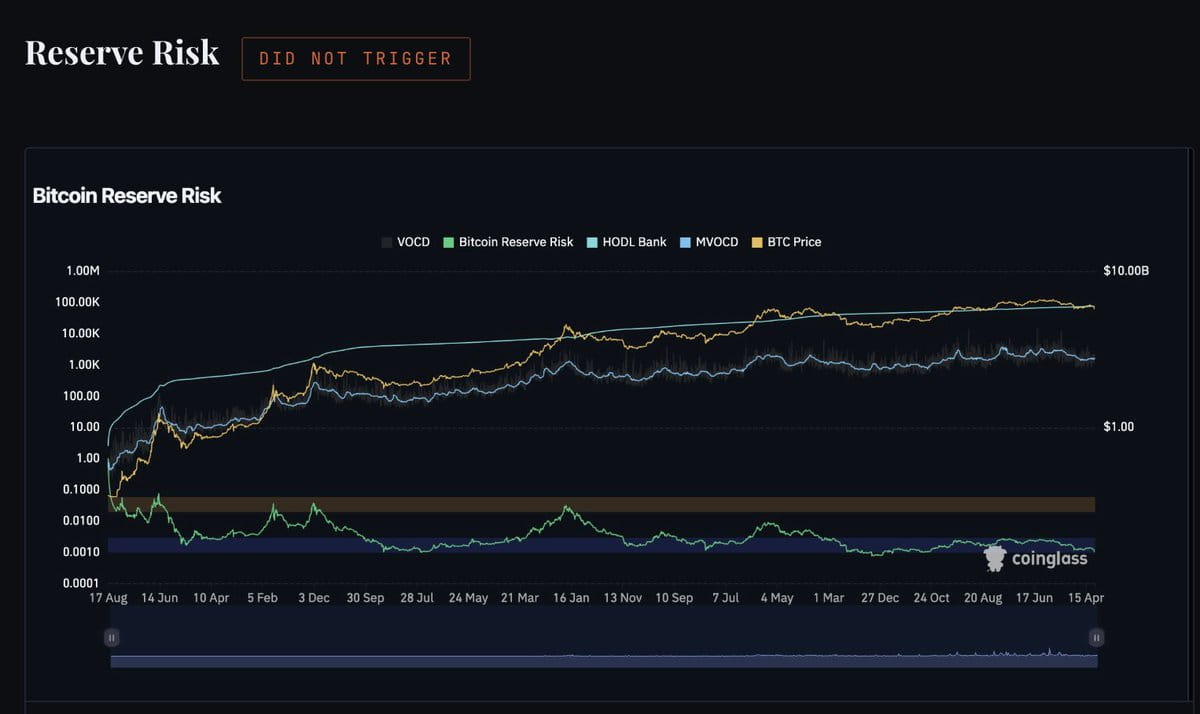Click the 16 Jan date axis label

[x=571, y=597]
